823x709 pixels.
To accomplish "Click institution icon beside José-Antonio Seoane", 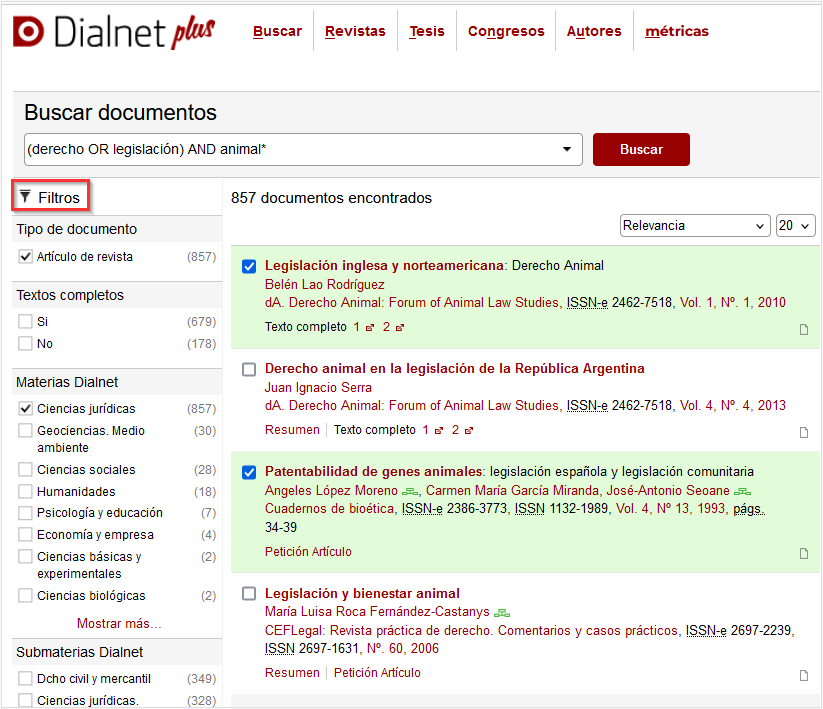I will click(x=742, y=492).
